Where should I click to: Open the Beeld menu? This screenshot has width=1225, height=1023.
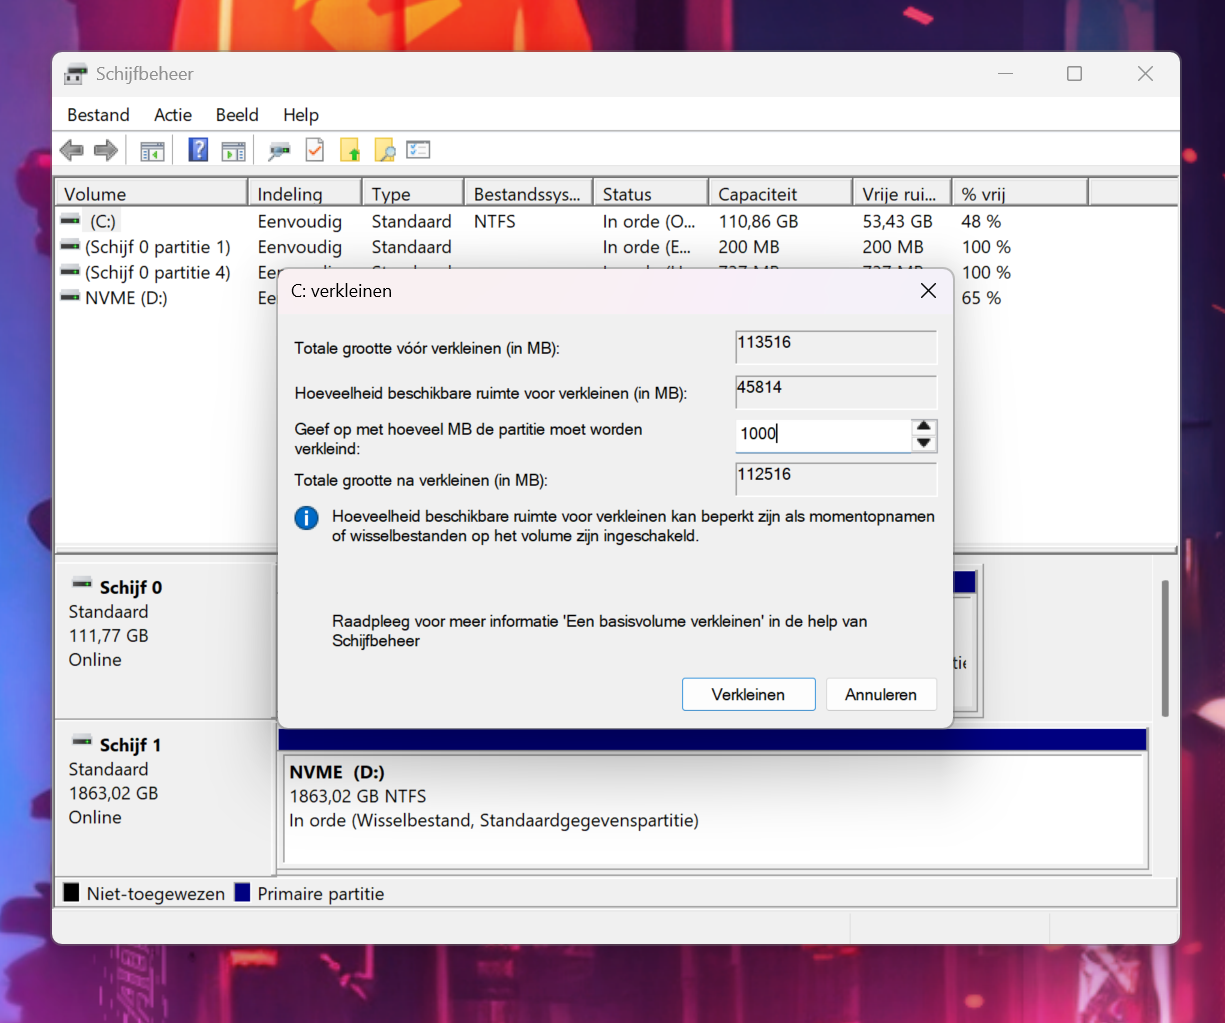click(x=237, y=115)
